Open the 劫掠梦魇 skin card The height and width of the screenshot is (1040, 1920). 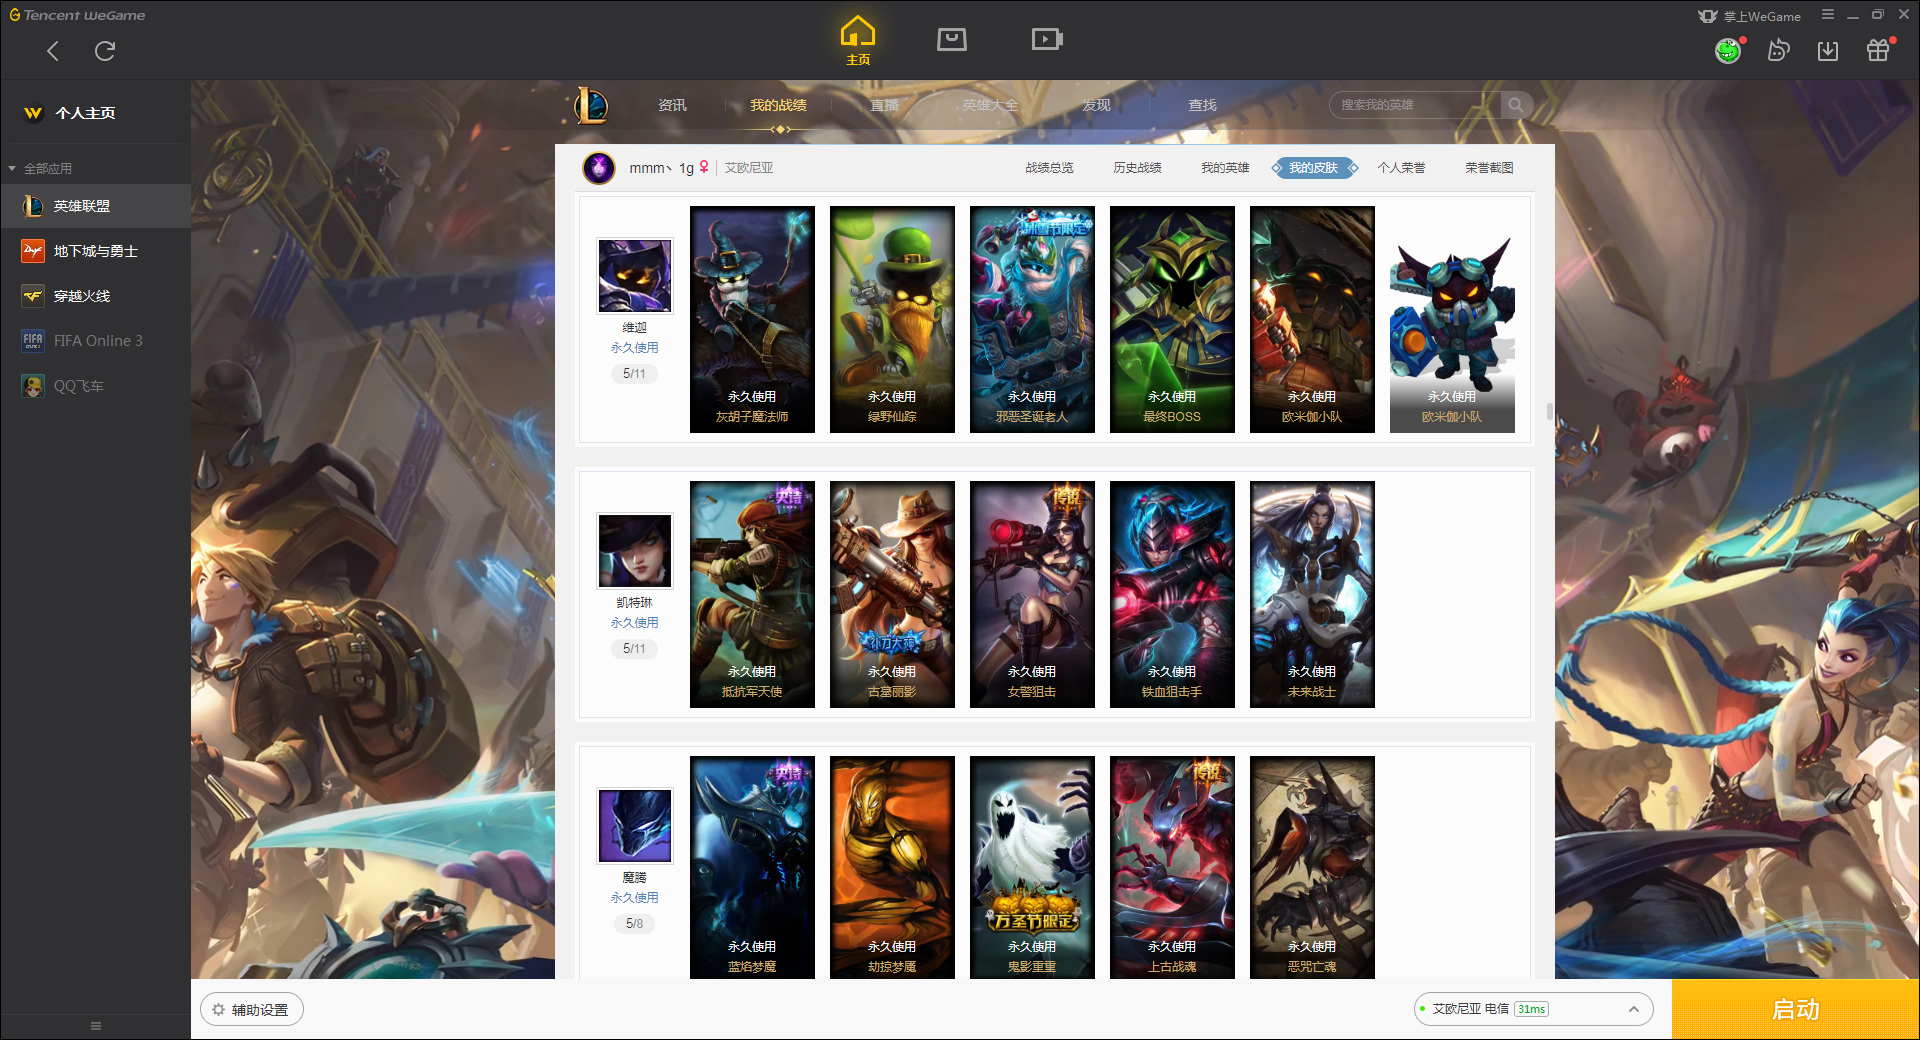click(892, 868)
